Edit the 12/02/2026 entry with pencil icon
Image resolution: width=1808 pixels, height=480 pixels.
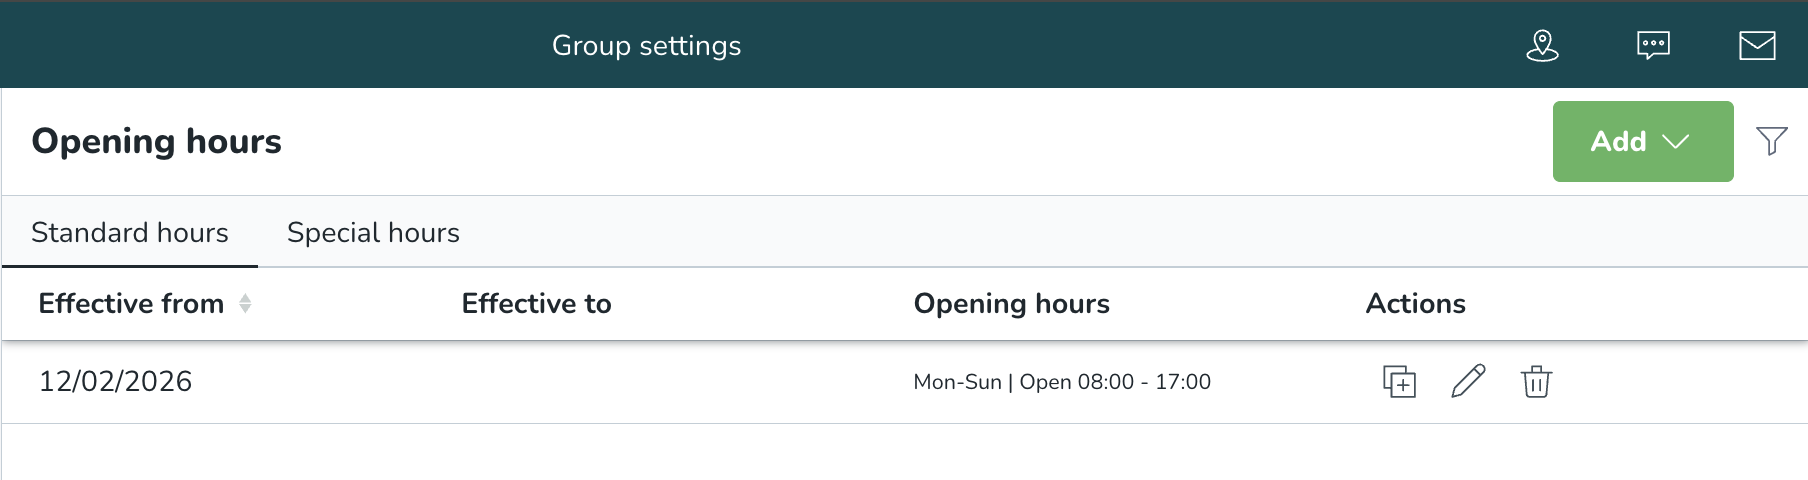click(1468, 382)
